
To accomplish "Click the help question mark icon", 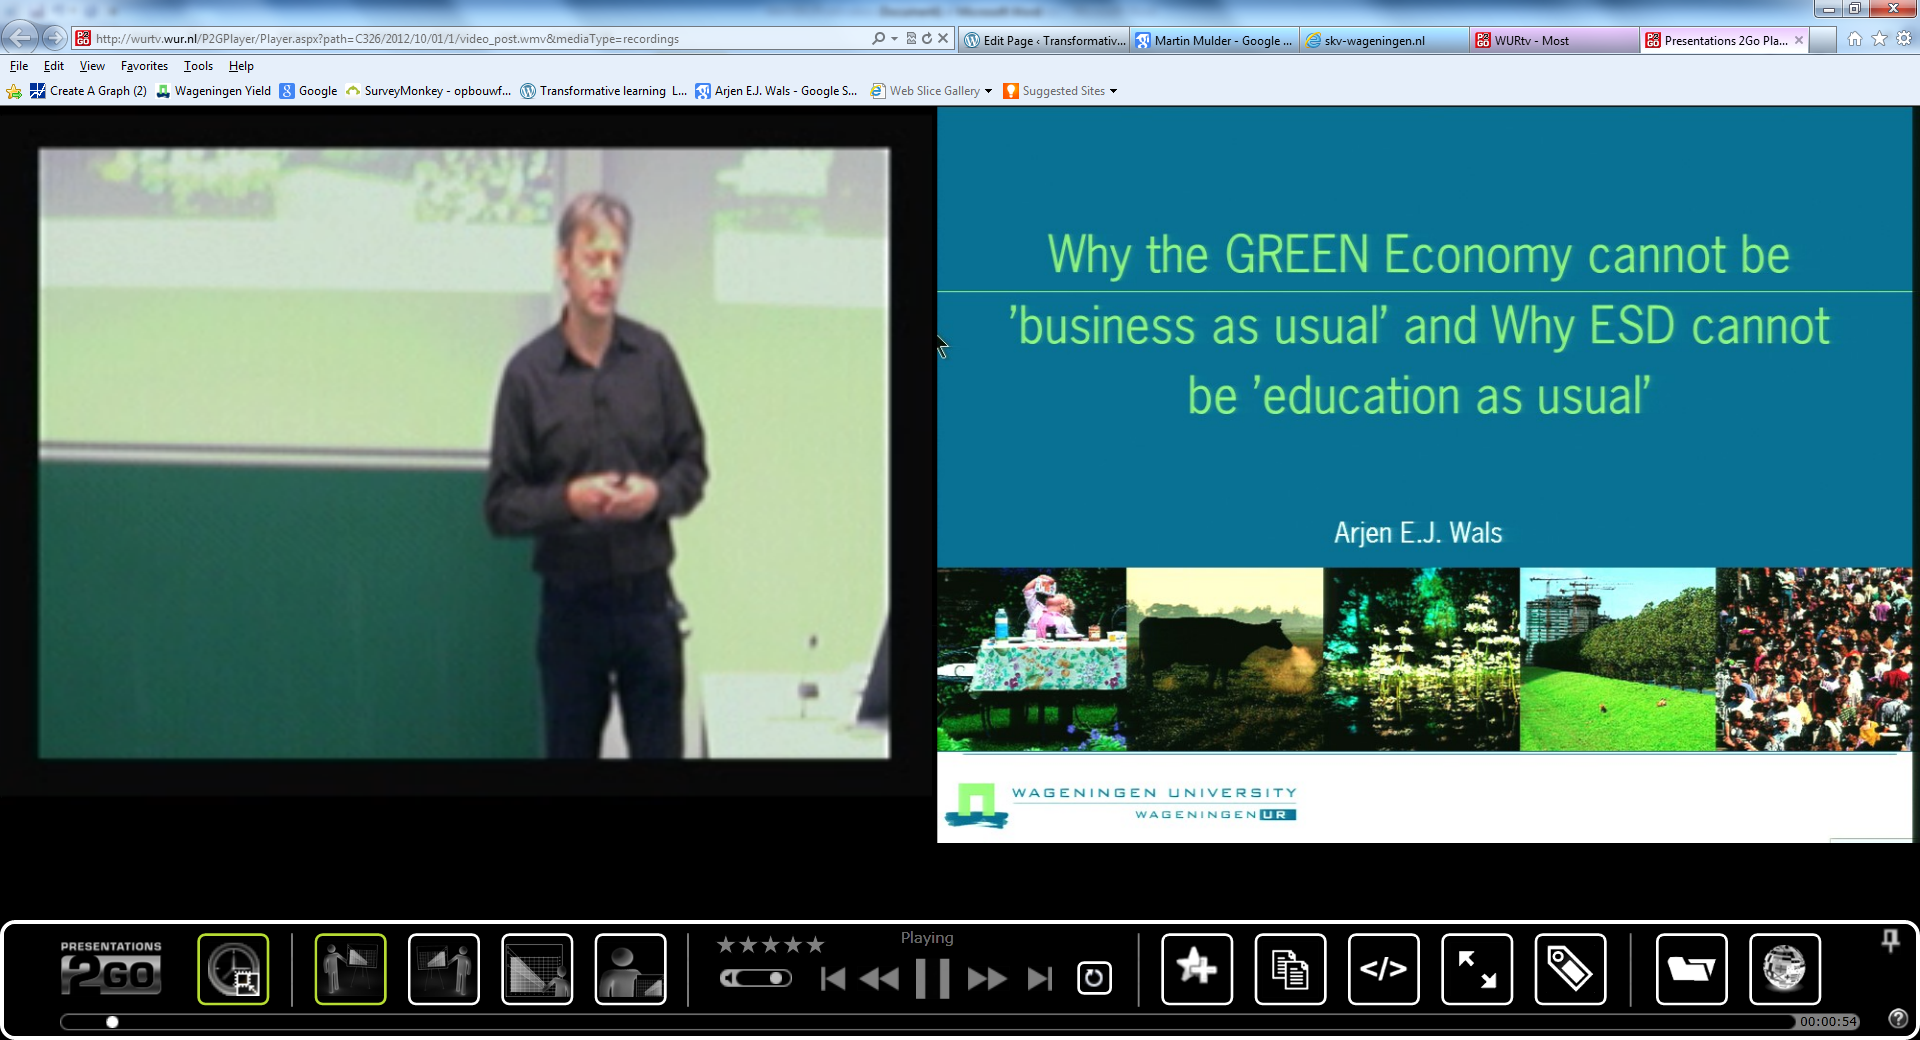I will pos(1897,1018).
